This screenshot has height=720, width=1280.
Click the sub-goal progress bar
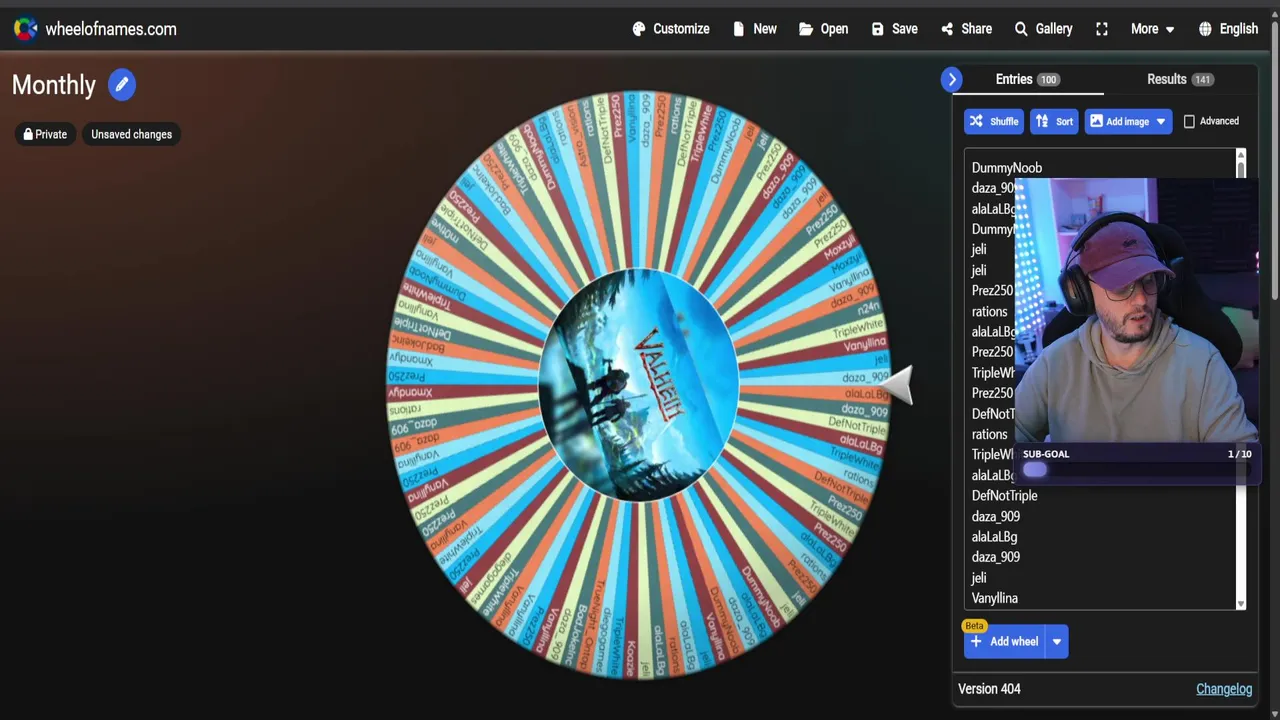pyautogui.click(x=1136, y=470)
